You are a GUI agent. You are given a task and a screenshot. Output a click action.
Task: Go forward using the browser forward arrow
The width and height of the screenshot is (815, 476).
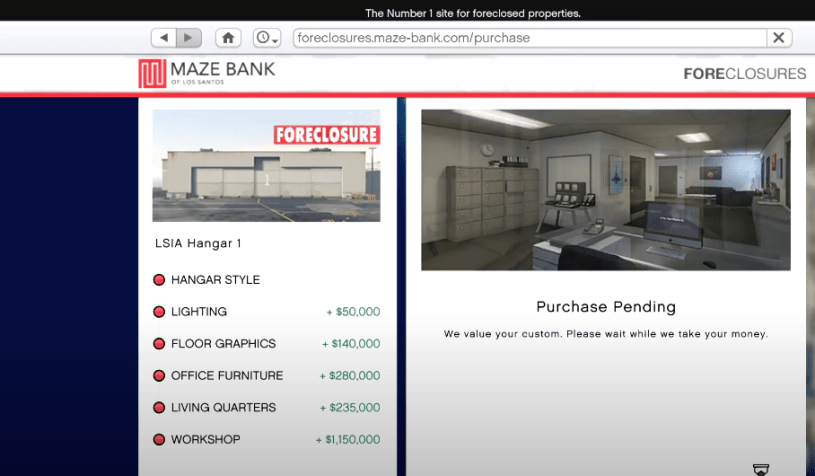189,37
